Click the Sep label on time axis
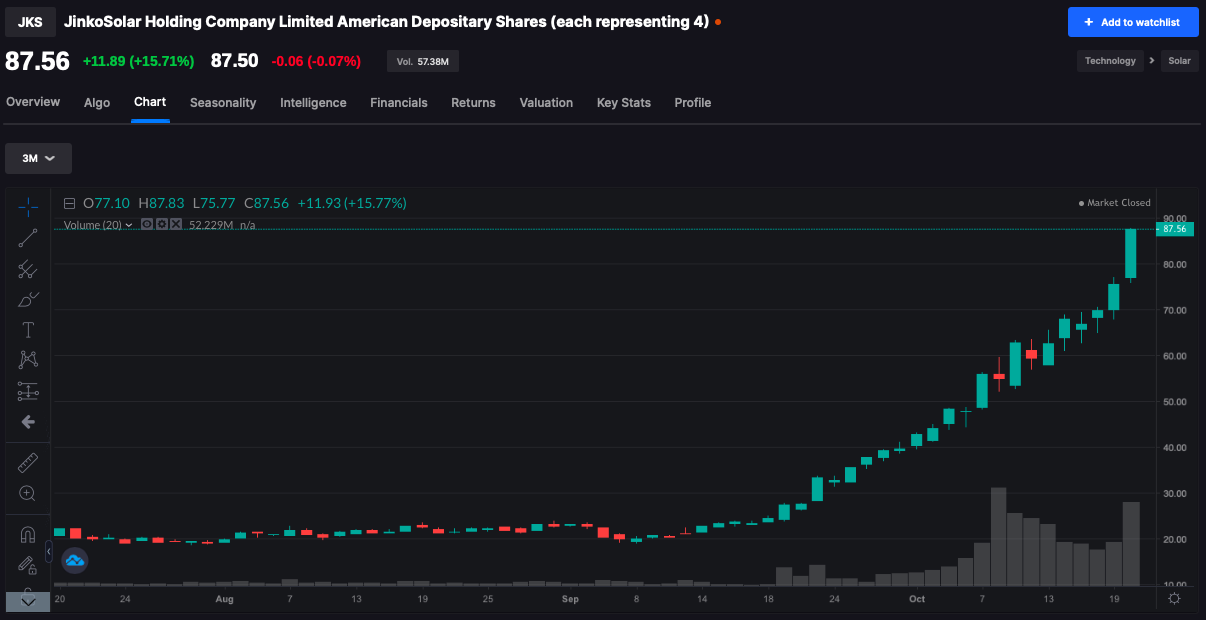Image resolution: width=1206 pixels, height=620 pixels. [x=570, y=599]
